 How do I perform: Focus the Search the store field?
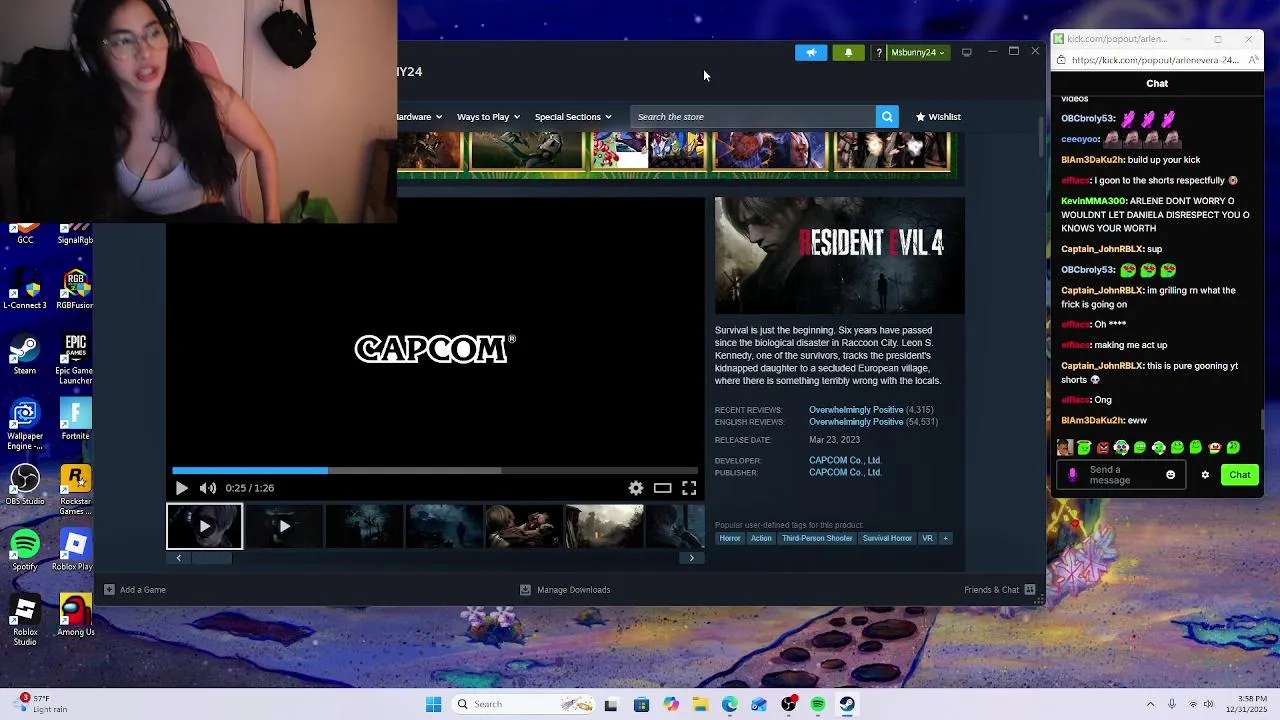(753, 117)
